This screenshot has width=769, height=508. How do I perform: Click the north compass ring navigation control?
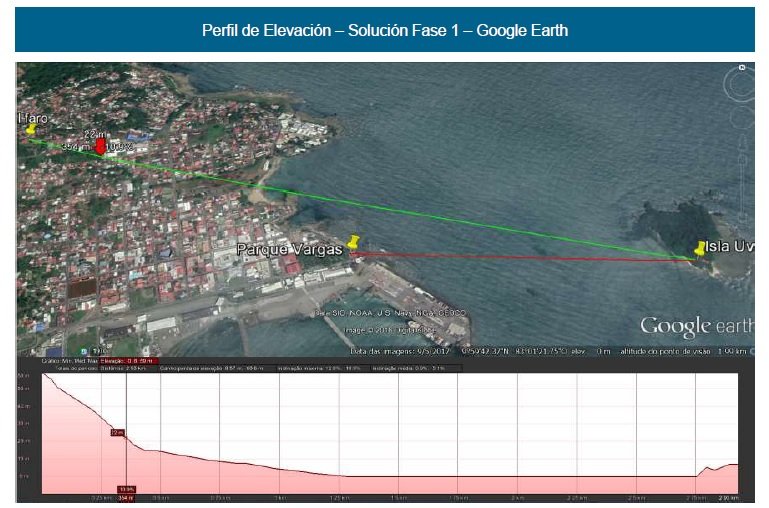pos(739,86)
